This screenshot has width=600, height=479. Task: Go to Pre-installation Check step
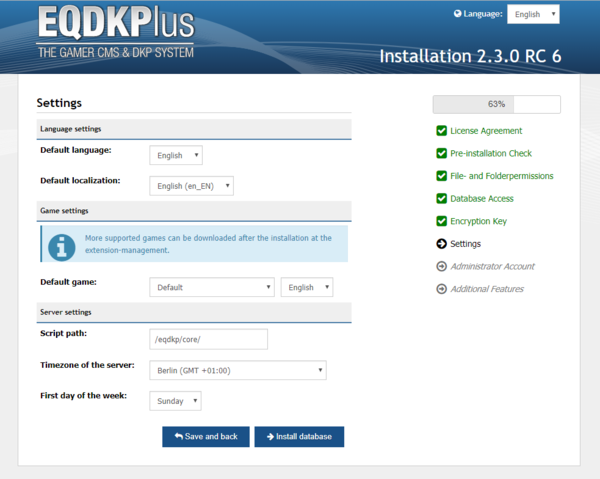pyautogui.click(x=491, y=153)
